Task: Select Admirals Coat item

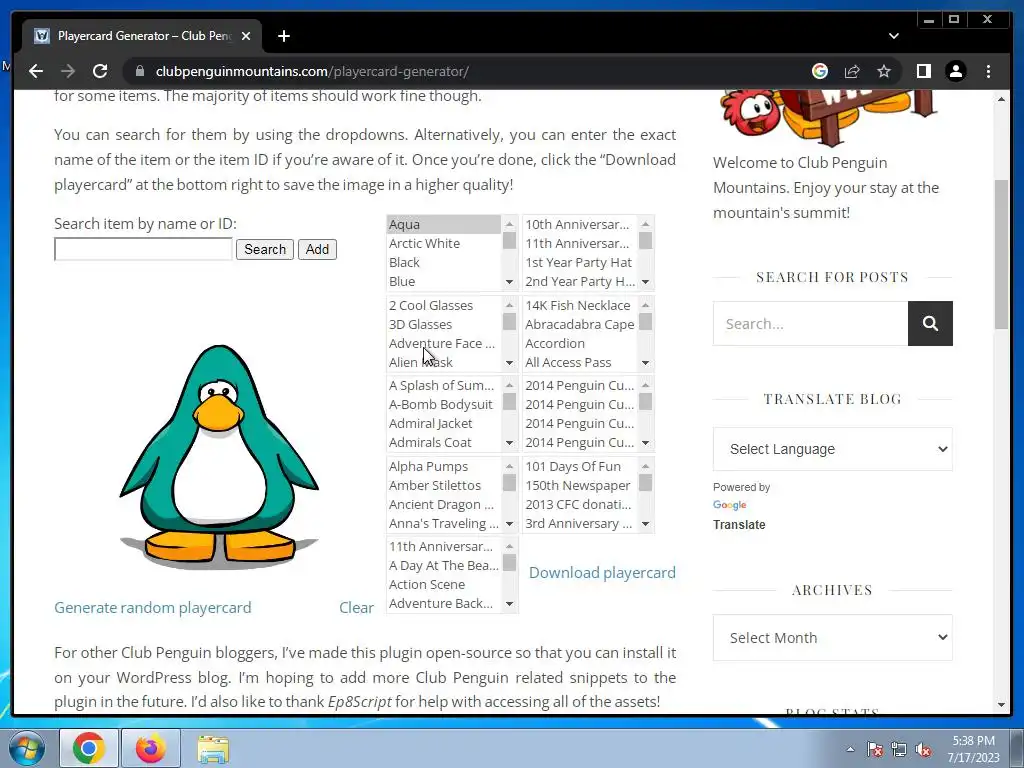Action: [443, 442]
